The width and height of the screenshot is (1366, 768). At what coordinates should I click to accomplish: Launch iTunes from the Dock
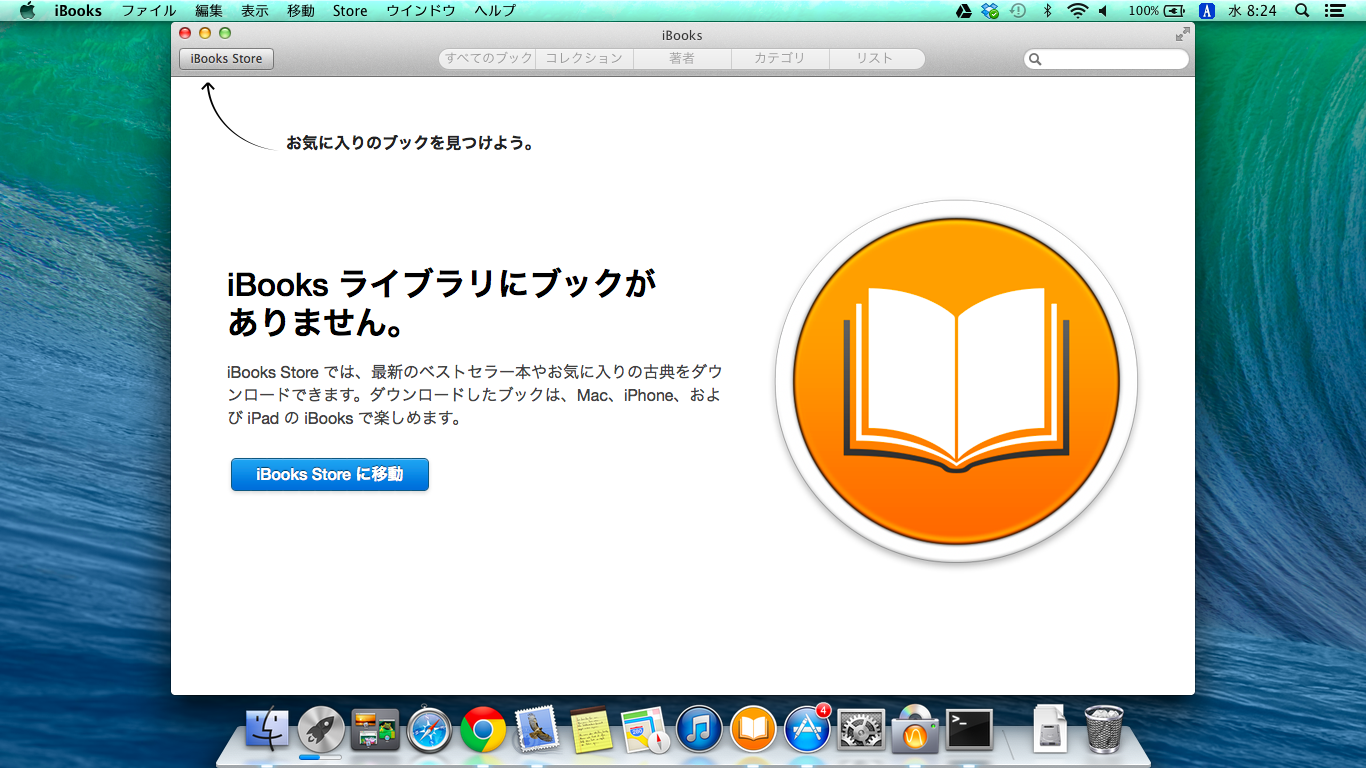tap(699, 730)
